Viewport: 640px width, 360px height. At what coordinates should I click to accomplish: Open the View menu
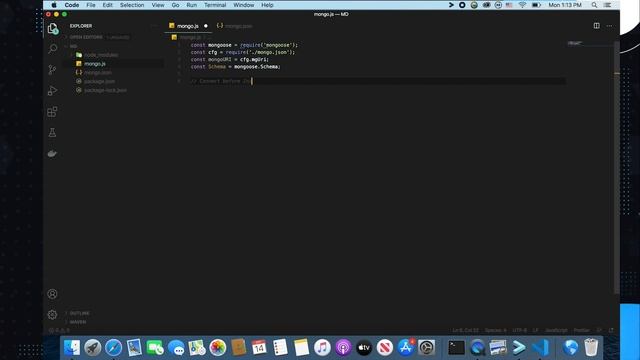(x=158, y=5)
